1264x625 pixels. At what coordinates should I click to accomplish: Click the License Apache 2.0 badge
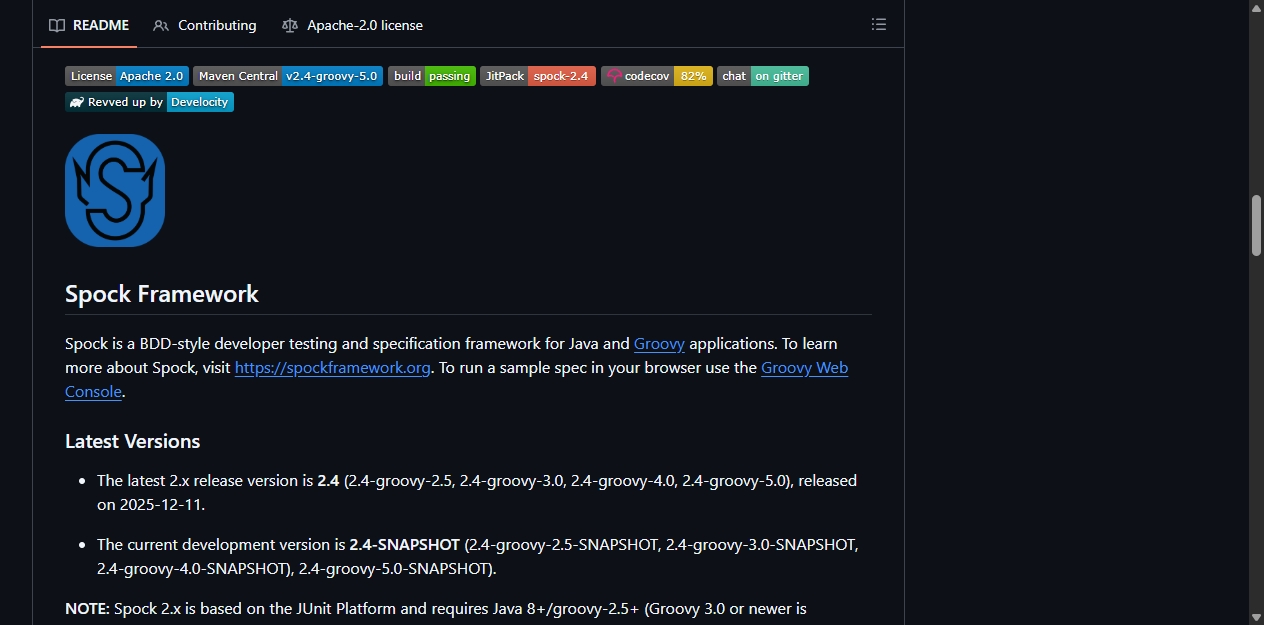(127, 76)
